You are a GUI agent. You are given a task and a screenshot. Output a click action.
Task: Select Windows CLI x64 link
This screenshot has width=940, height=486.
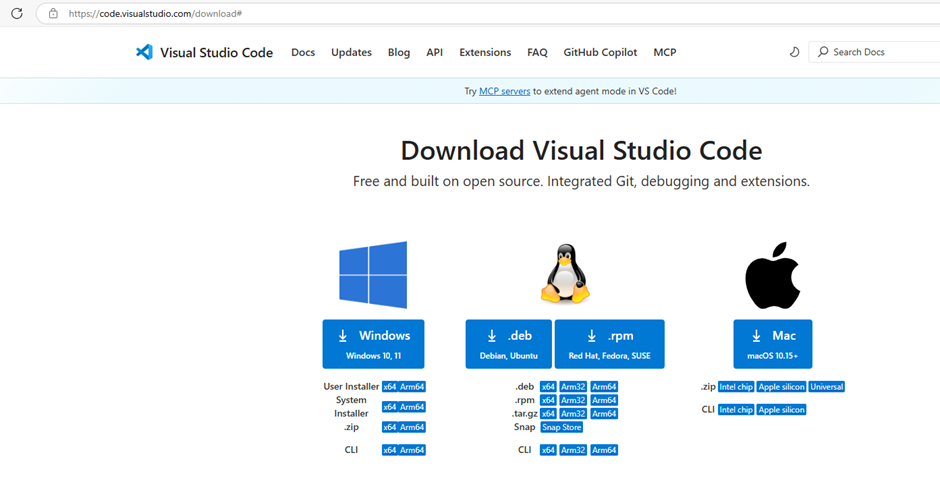[390, 450]
